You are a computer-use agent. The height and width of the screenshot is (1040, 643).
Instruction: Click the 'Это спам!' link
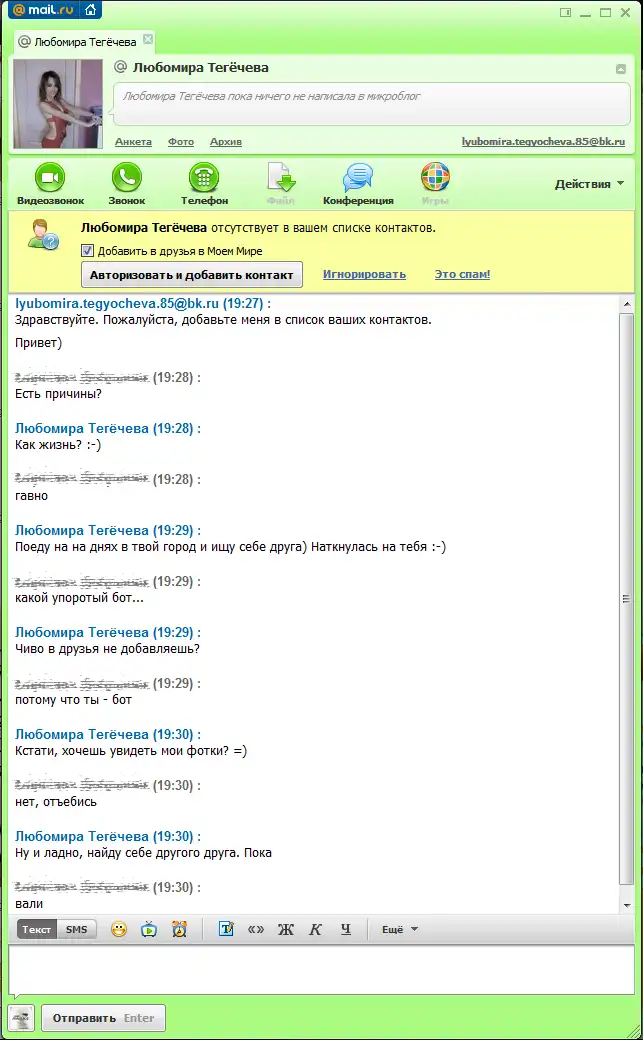[462, 274]
